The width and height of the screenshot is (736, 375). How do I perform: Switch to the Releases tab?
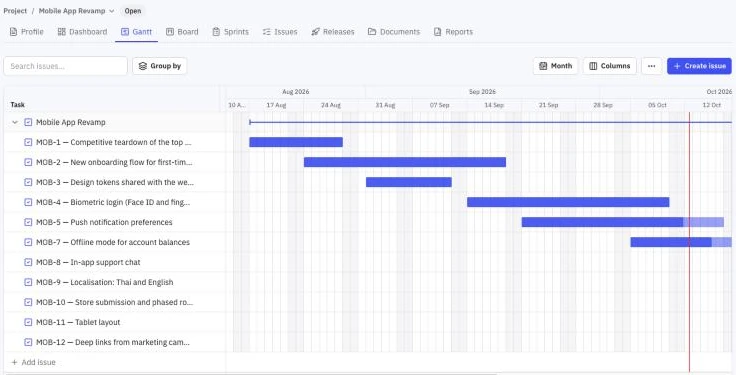[333, 32]
